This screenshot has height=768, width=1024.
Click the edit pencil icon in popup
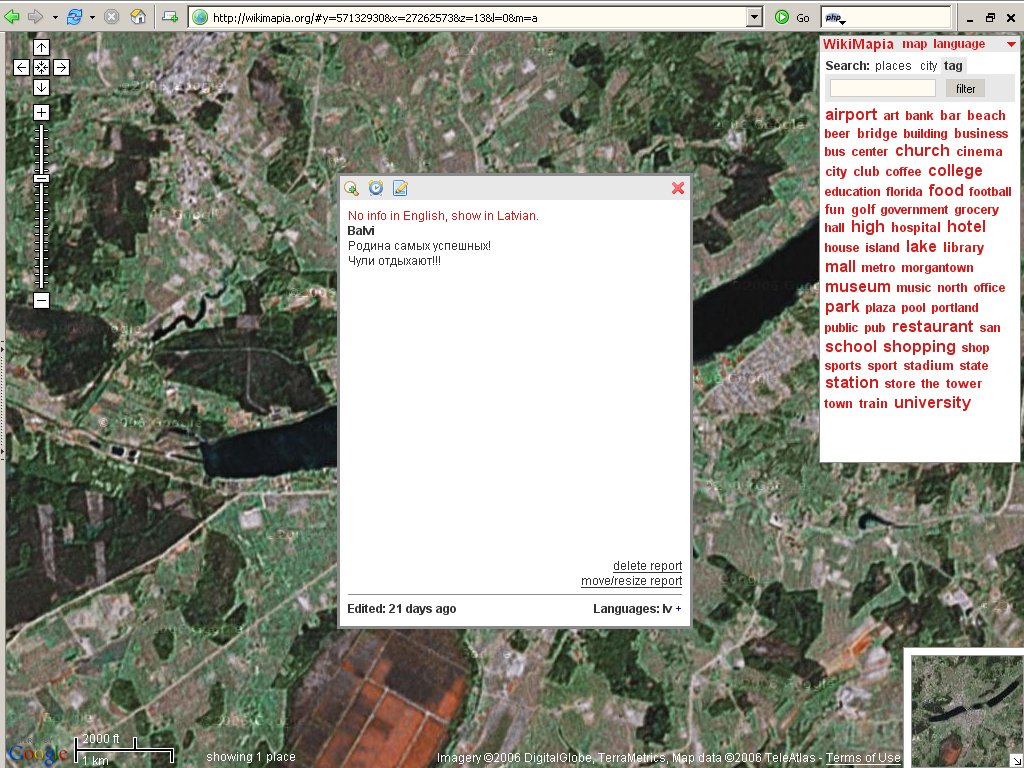(400, 188)
